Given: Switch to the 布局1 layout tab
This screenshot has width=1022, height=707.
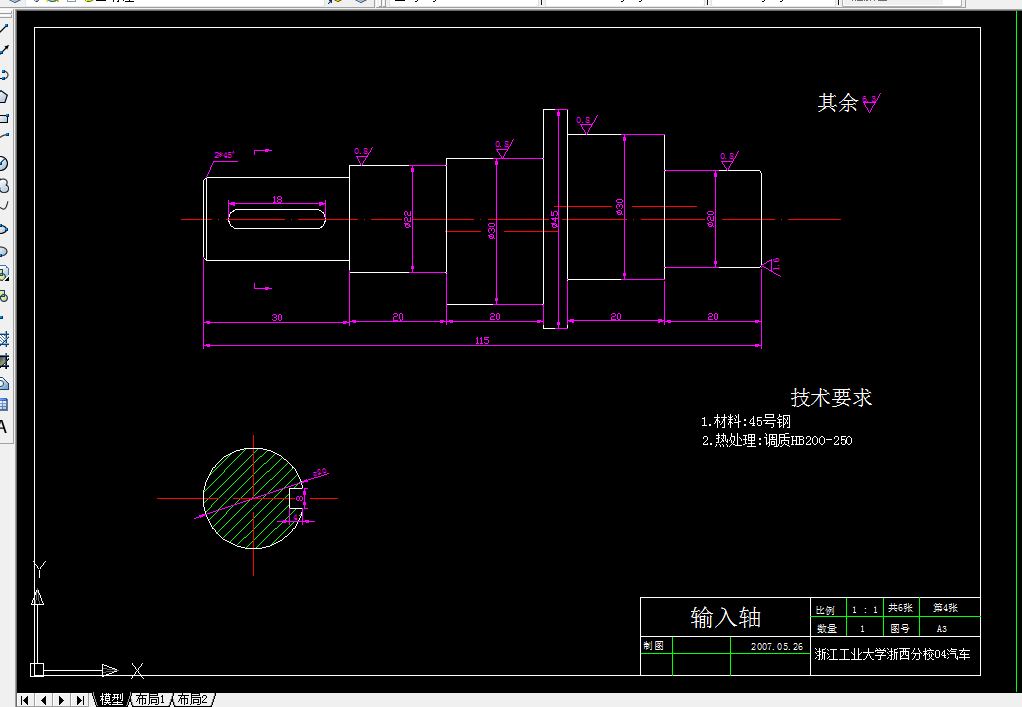Looking at the screenshot, I should click(150, 699).
